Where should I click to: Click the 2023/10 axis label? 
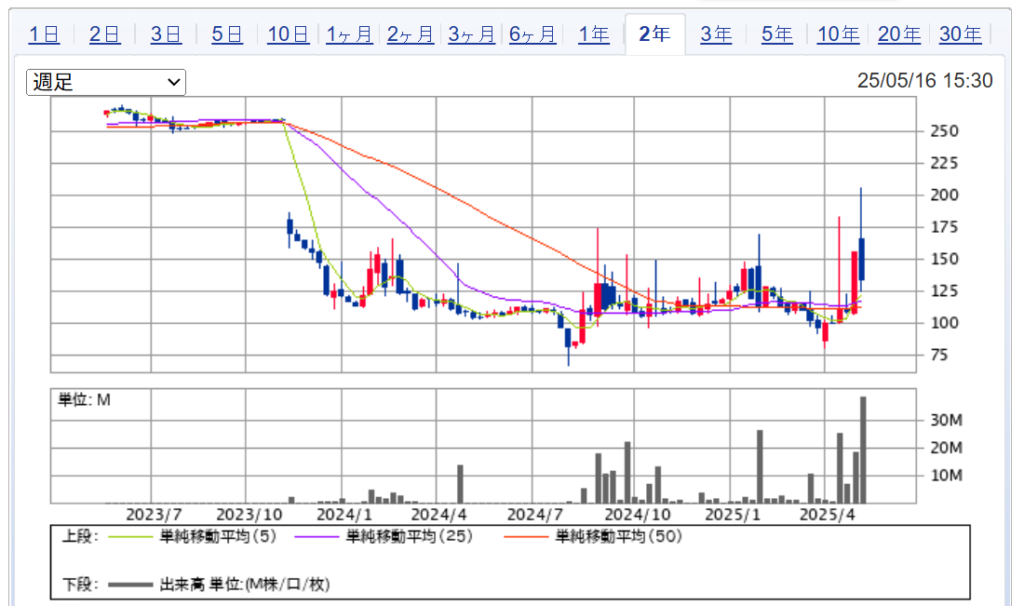point(249,515)
